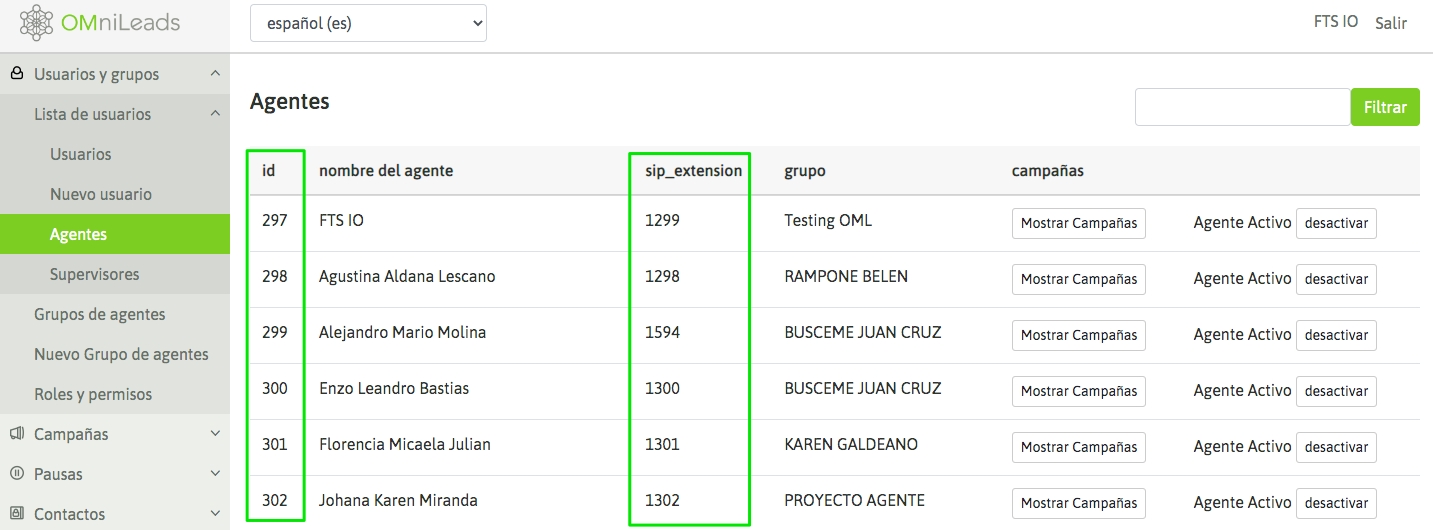Click the Contactos icon in sidebar
Image resolution: width=1433 pixels, height=530 pixels.
(x=16, y=514)
